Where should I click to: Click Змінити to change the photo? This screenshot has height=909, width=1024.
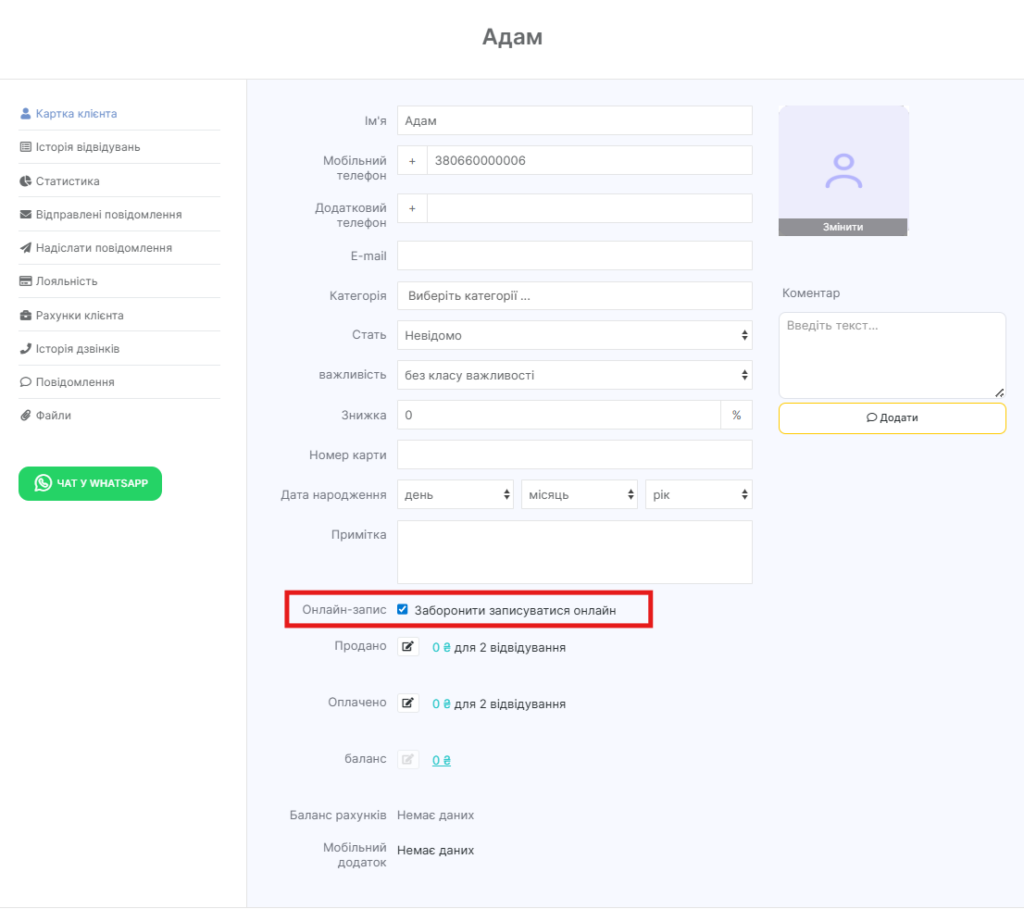pos(843,227)
